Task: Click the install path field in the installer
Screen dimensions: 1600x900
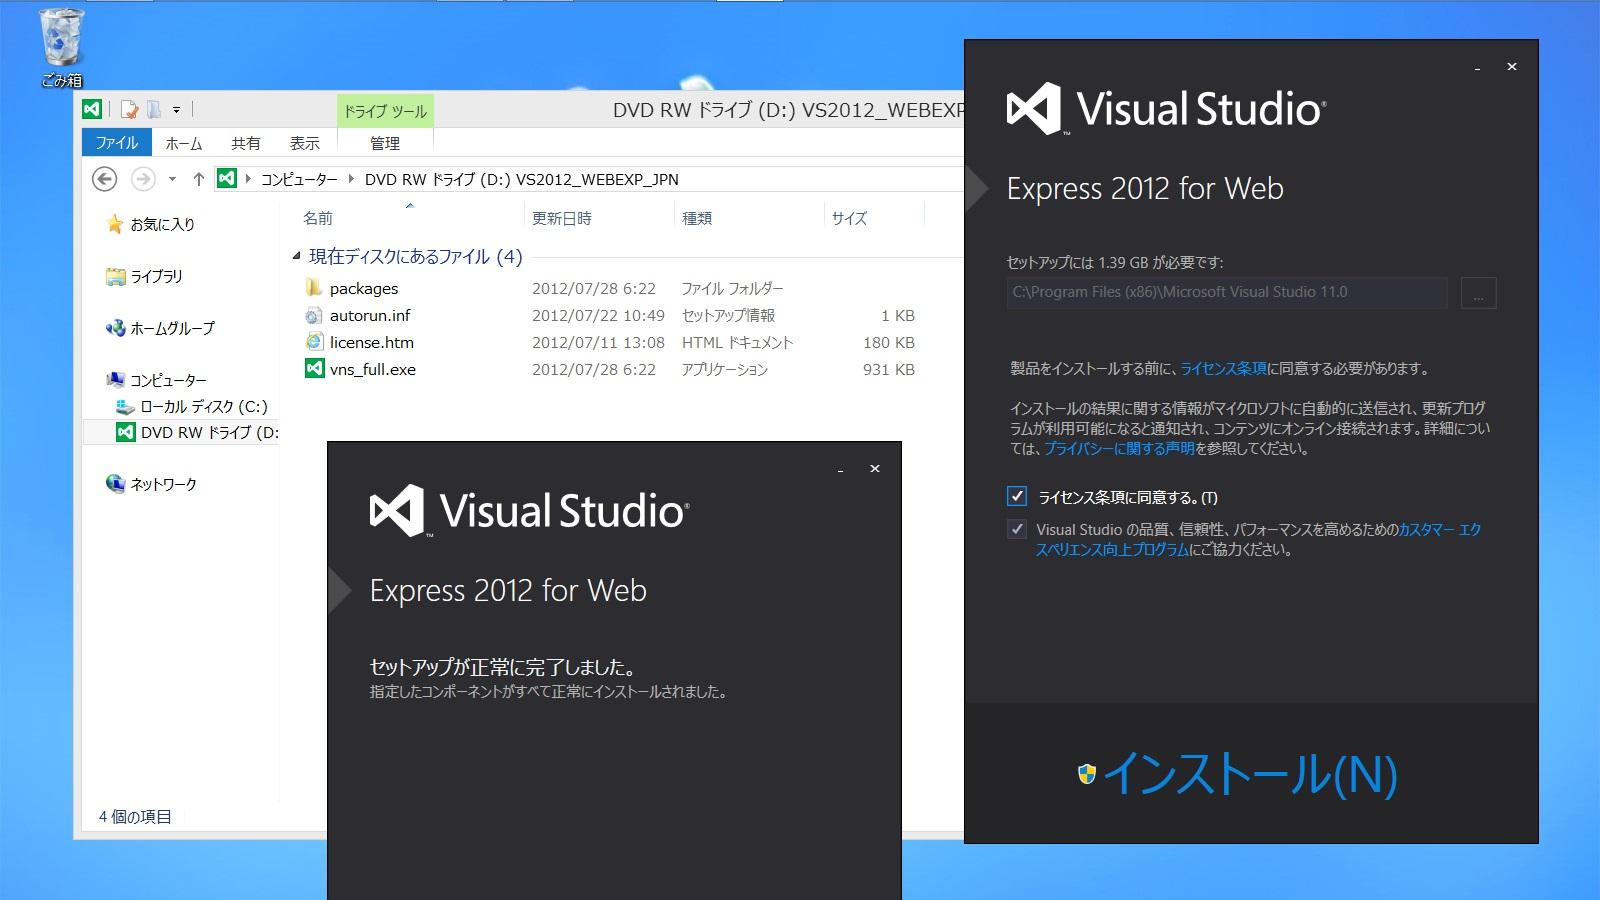Action: coord(1227,292)
